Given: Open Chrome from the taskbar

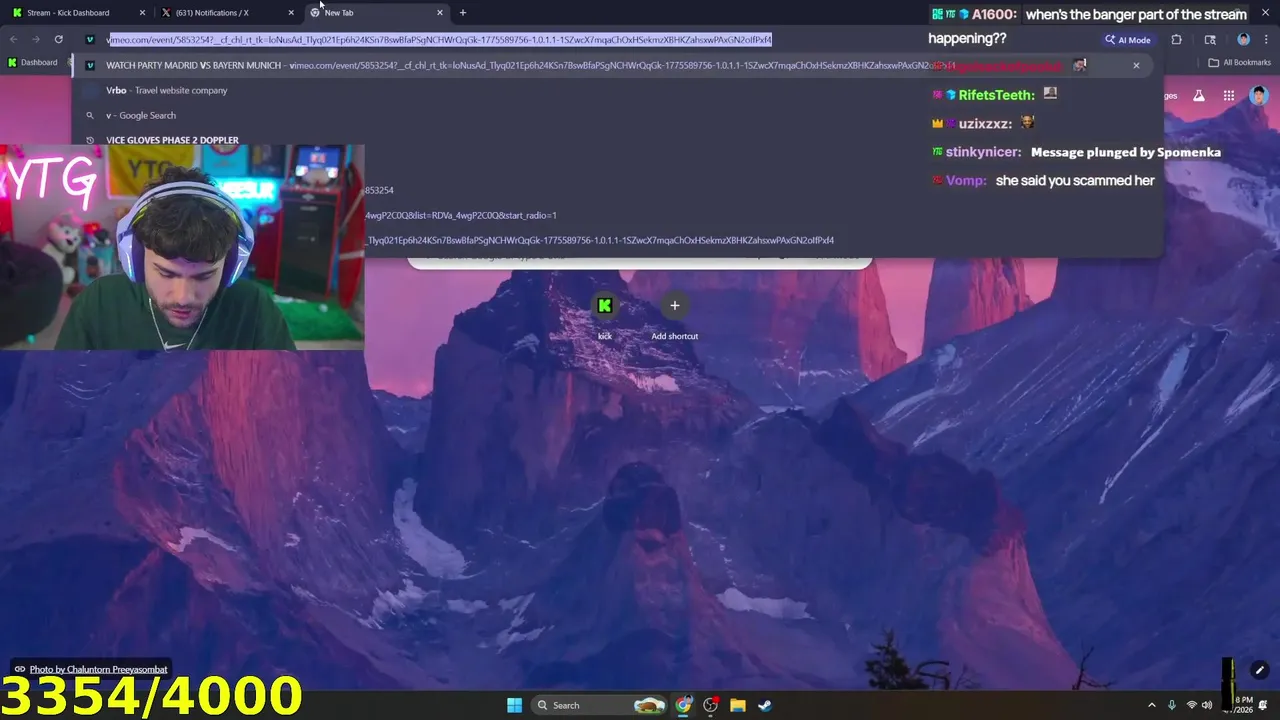Looking at the screenshot, I should 683,705.
